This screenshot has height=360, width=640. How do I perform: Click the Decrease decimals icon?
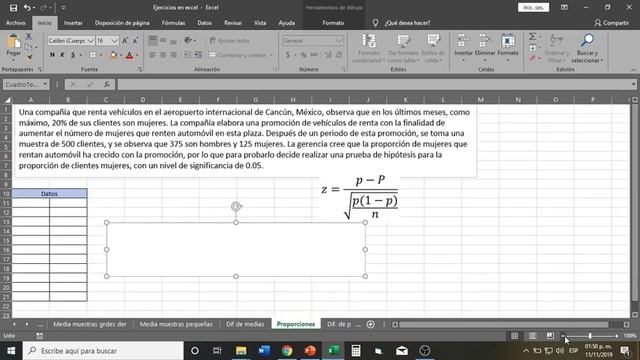point(339,55)
